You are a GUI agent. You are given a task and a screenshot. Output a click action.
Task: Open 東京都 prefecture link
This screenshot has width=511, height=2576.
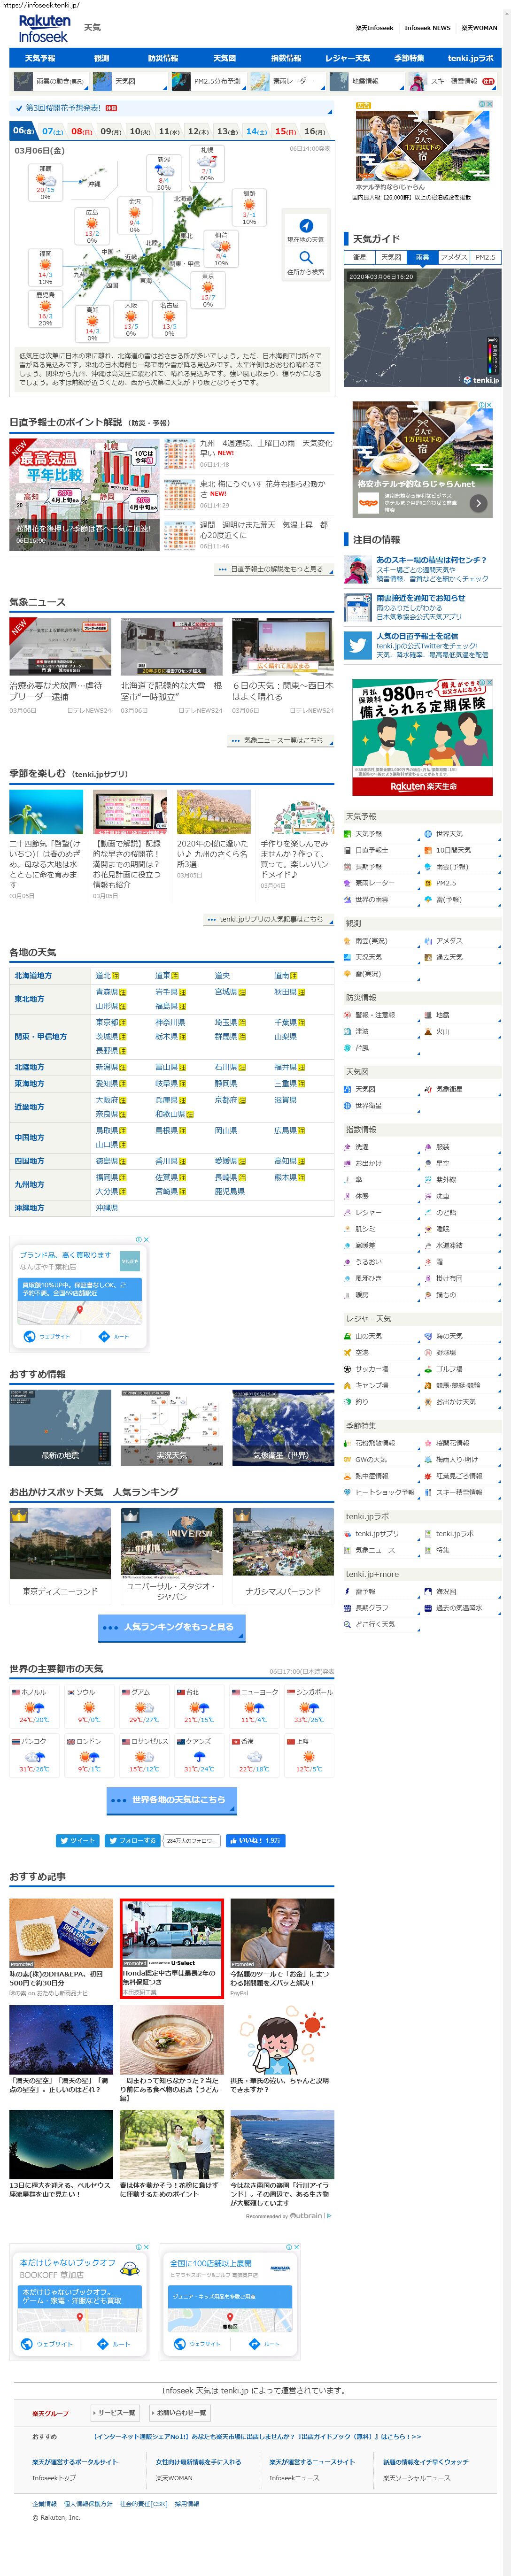[x=107, y=1023]
